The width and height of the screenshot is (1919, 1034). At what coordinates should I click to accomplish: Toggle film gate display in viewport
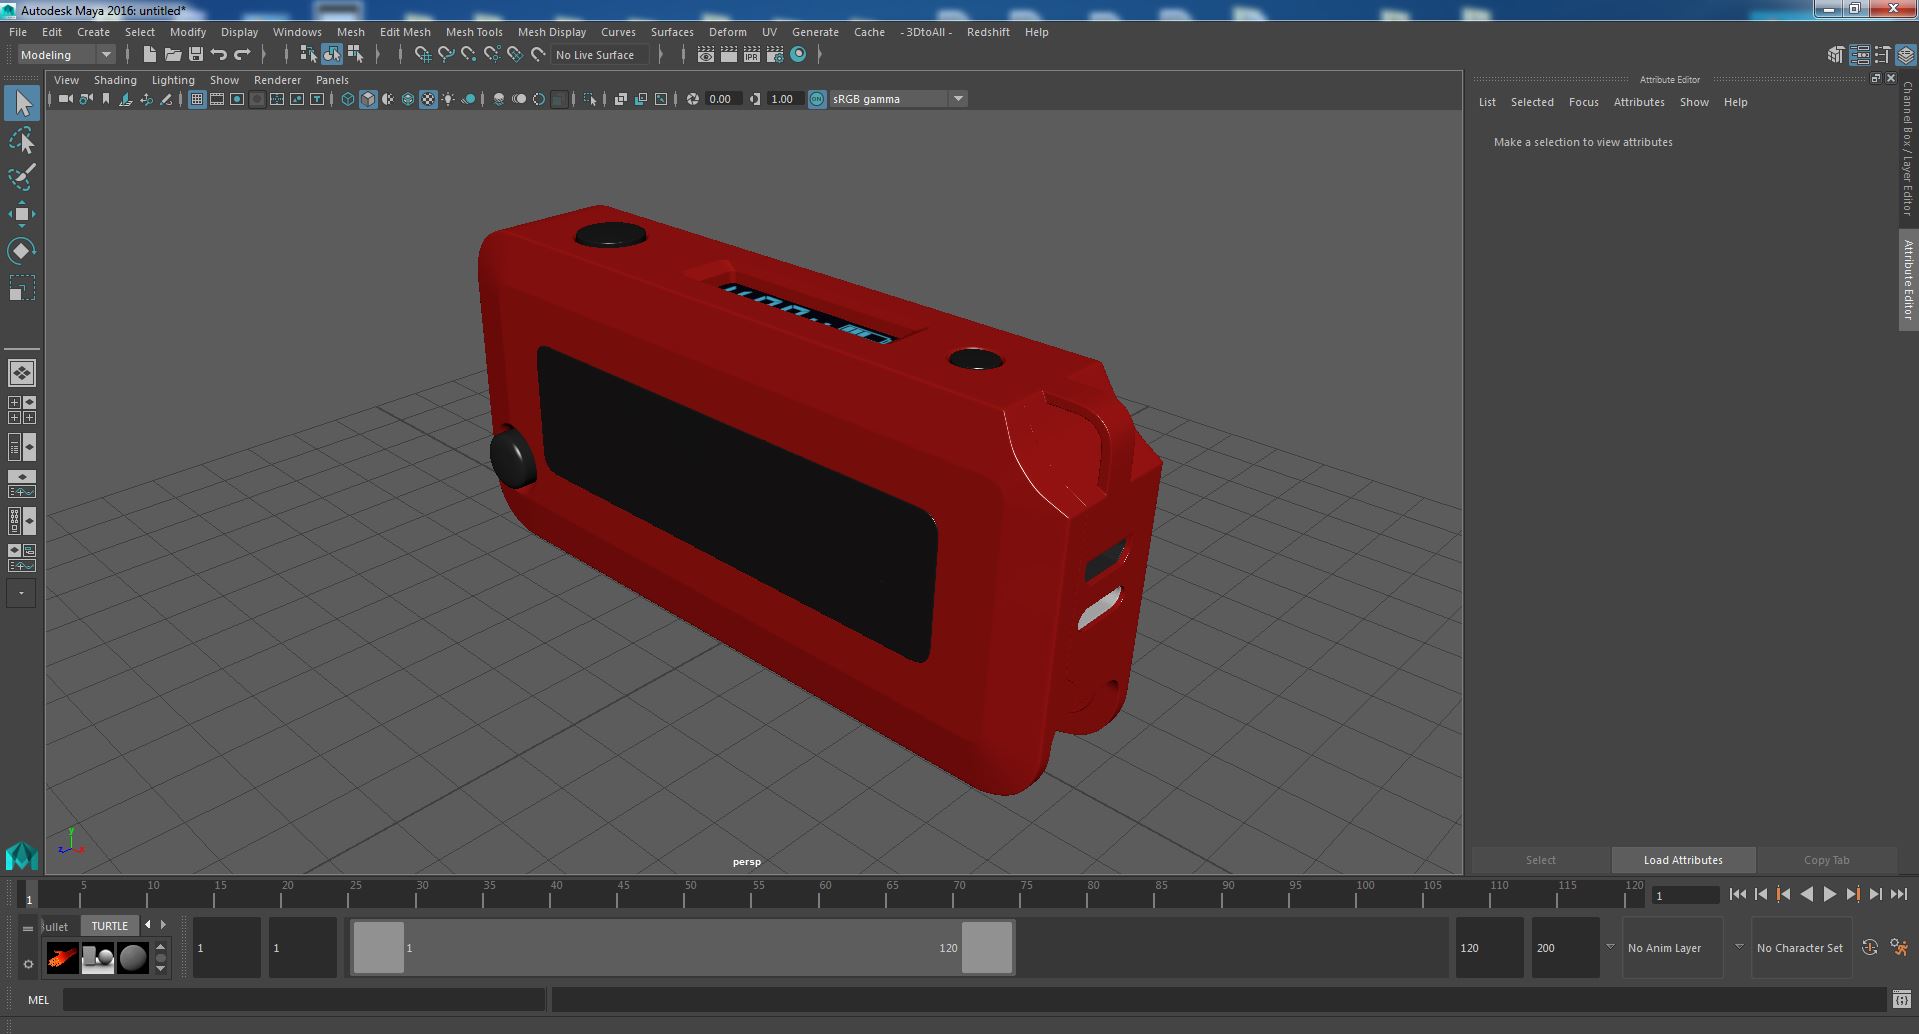pyautogui.click(x=217, y=99)
